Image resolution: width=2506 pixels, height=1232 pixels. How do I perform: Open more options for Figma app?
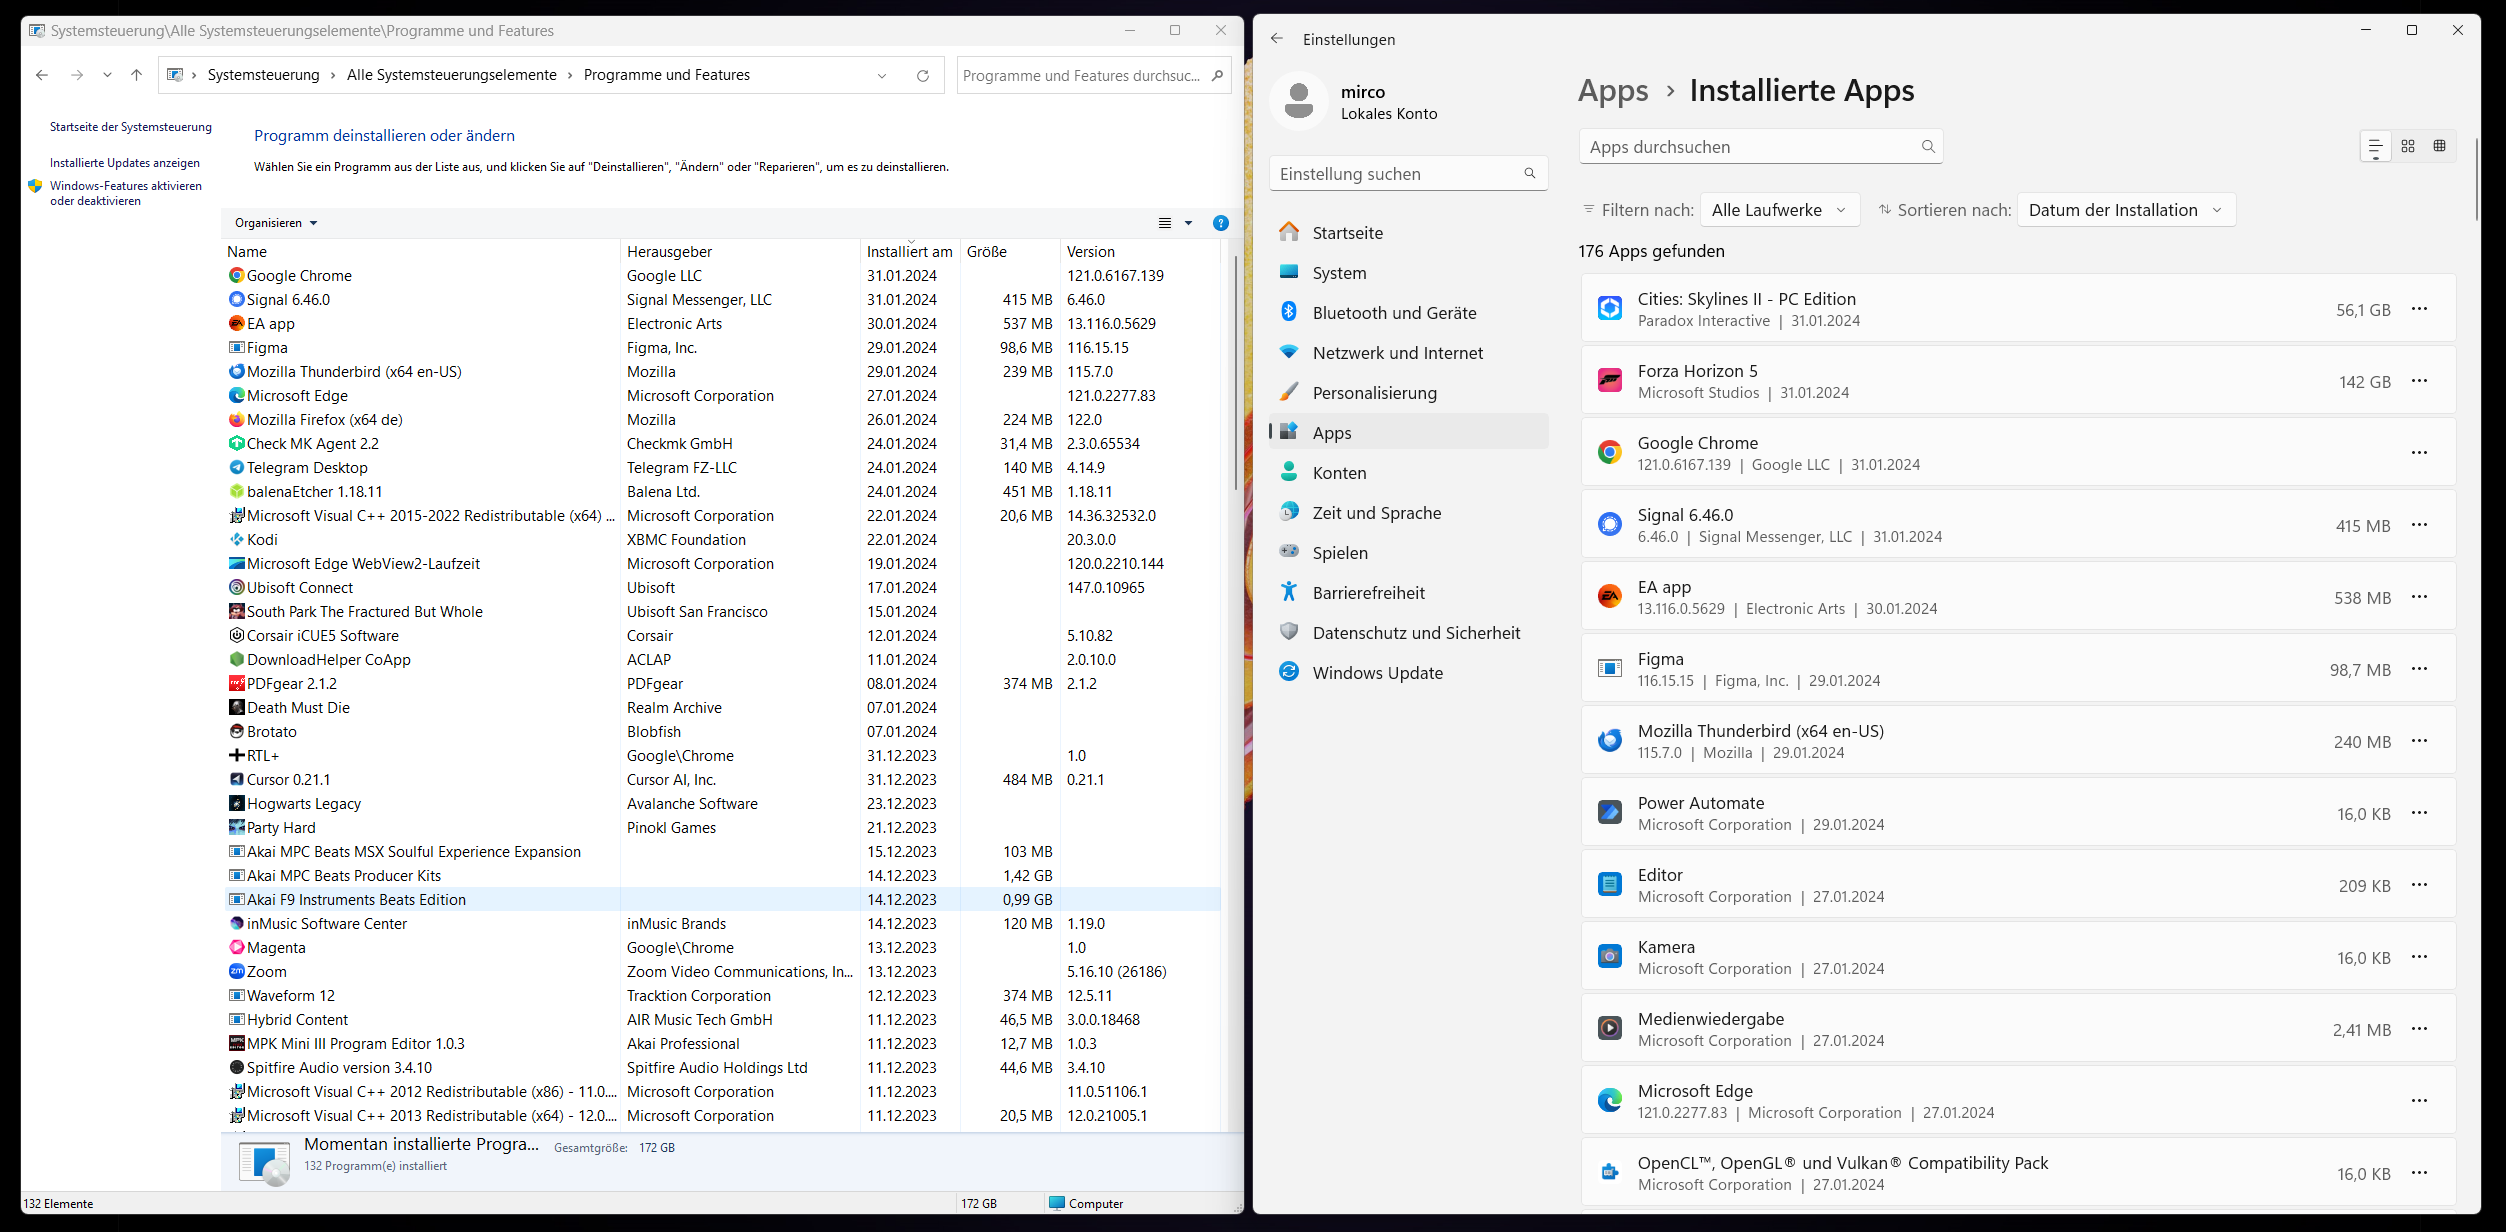point(2419,669)
